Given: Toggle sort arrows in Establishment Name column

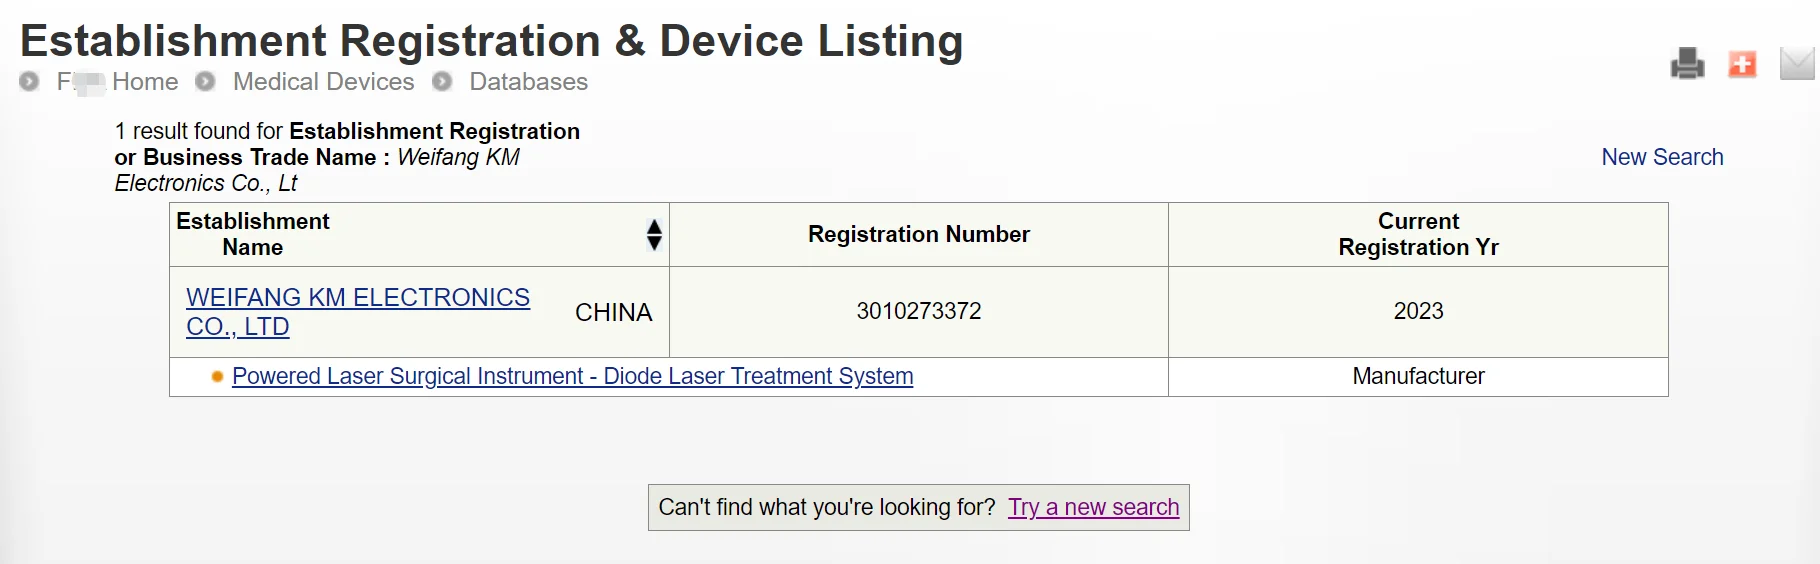Looking at the screenshot, I should click(x=654, y=235).
